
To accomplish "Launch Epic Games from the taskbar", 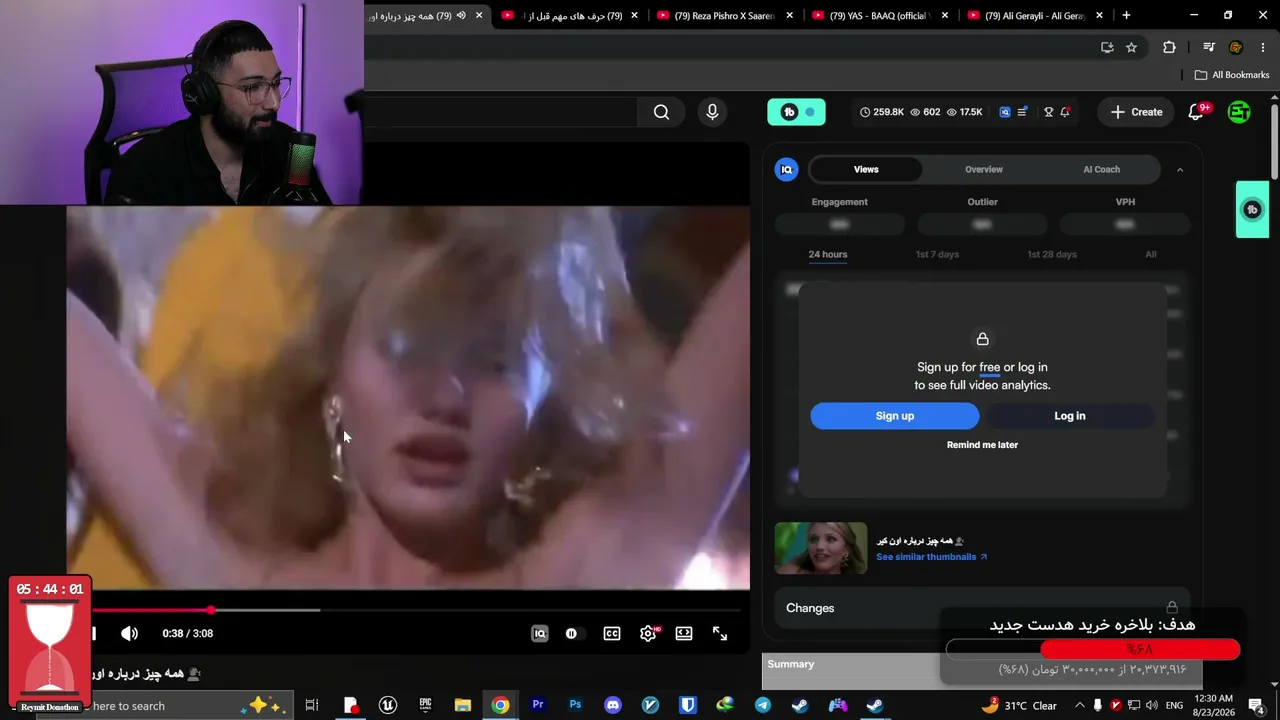I will pos(425,706).
